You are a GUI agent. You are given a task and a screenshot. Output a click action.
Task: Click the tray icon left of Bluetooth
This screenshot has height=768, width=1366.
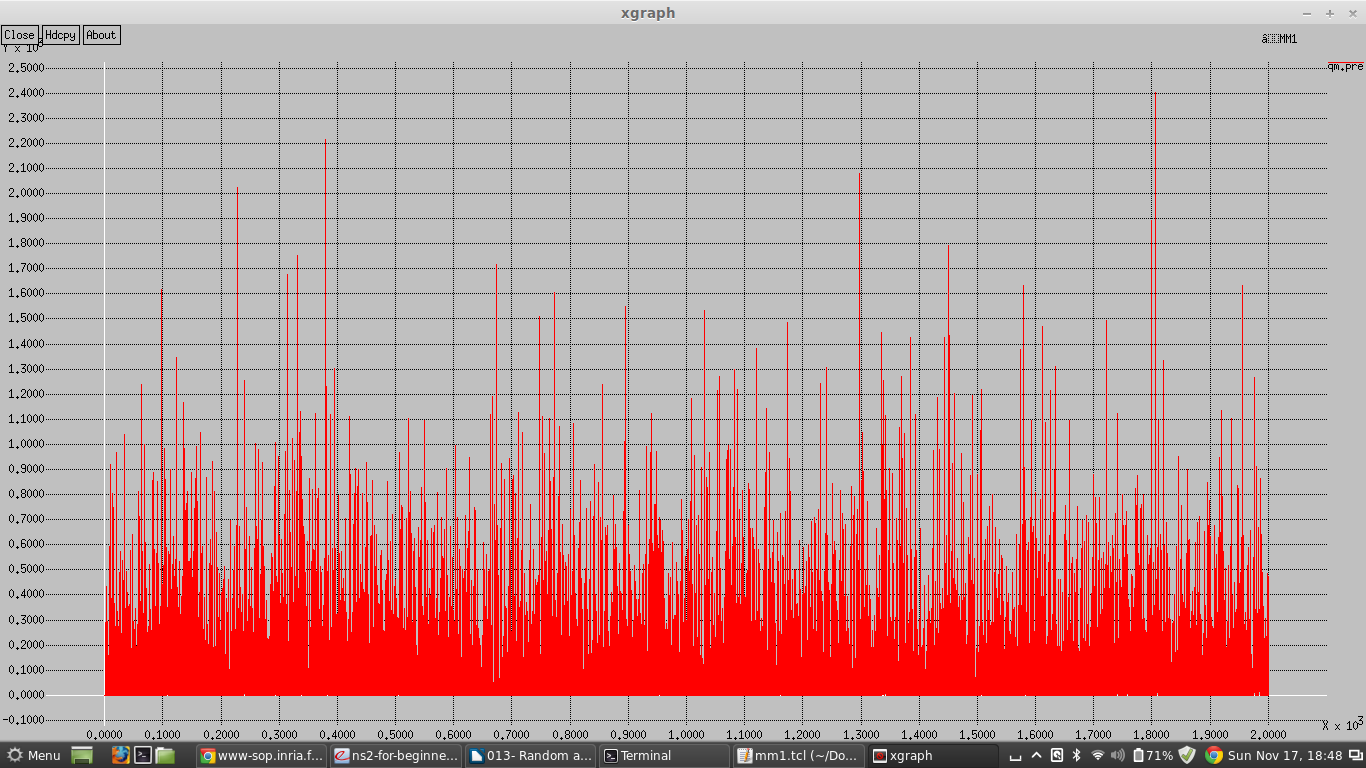point(1057,755)
